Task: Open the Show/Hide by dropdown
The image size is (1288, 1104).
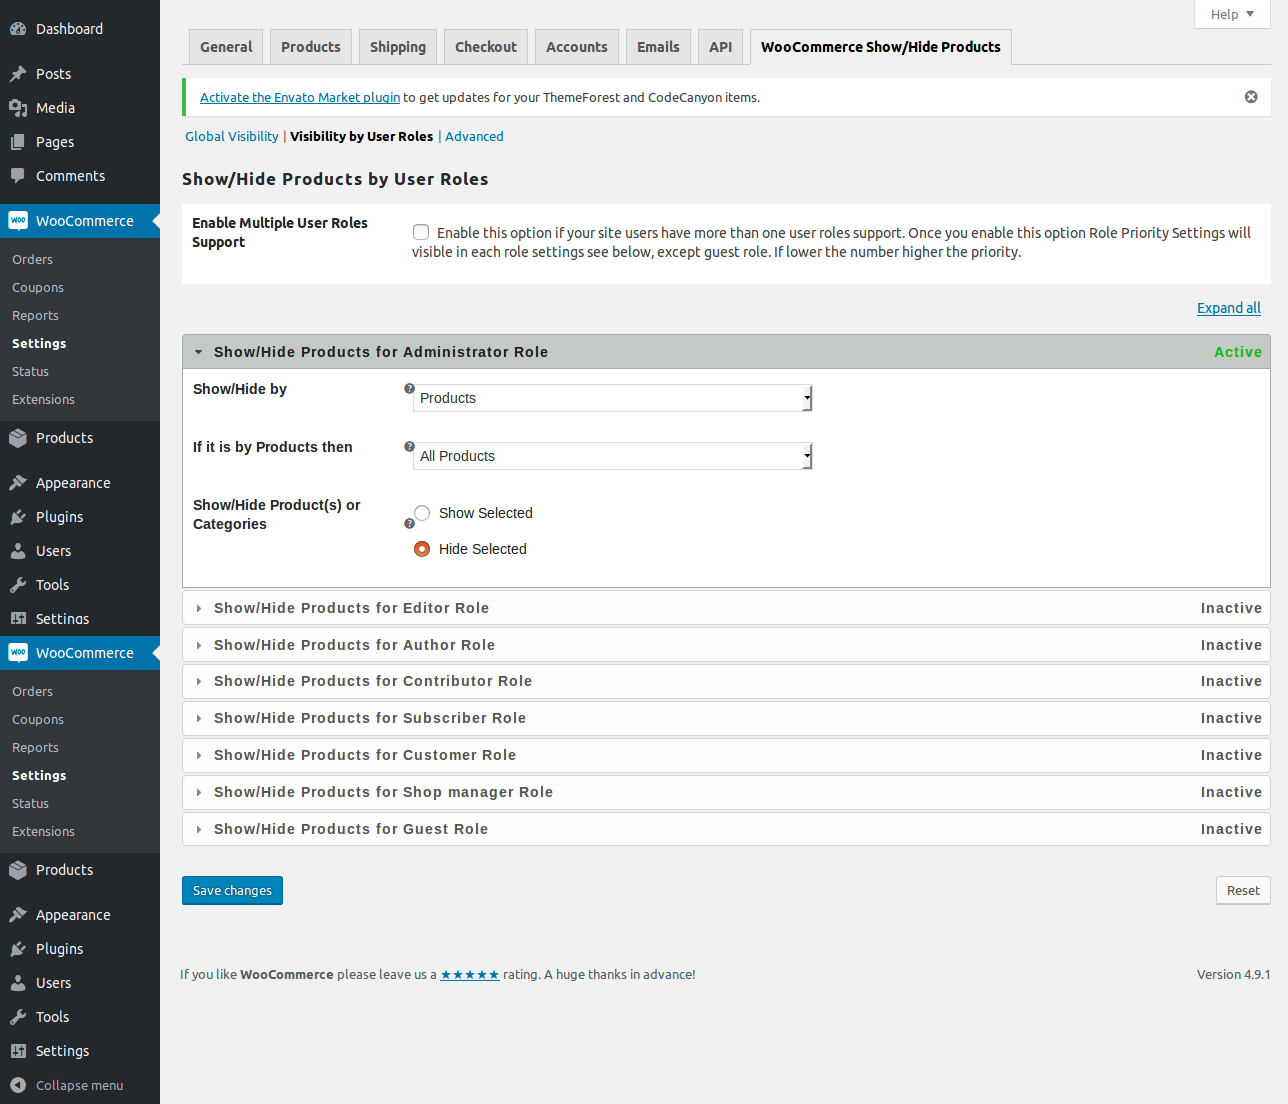Action: [x=612, y=398]
